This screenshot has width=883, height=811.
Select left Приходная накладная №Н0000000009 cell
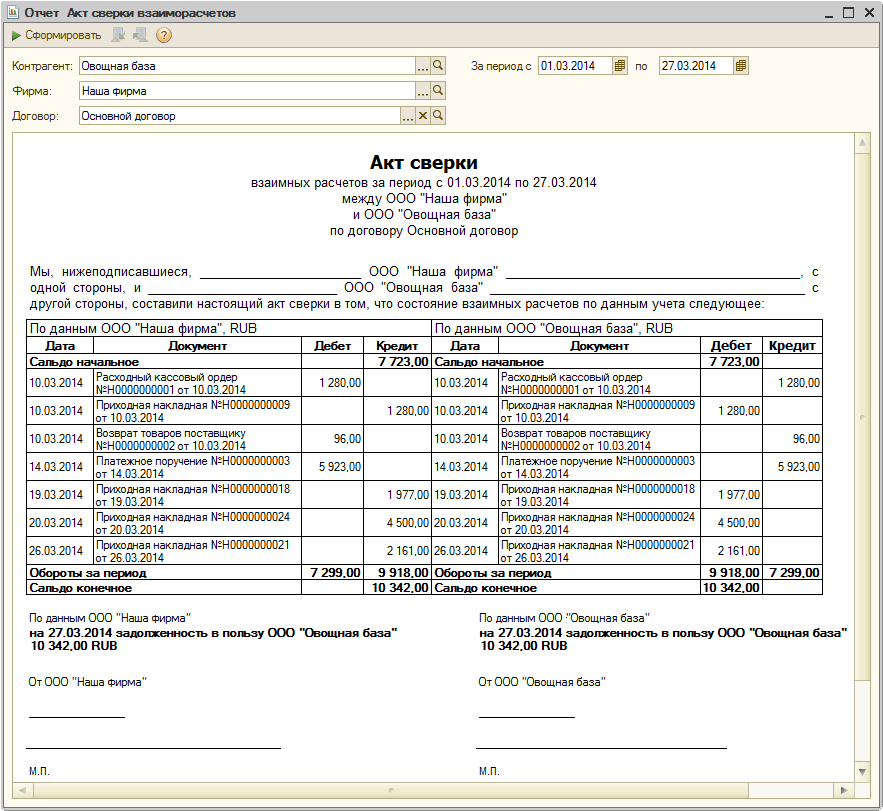point(197,411)
